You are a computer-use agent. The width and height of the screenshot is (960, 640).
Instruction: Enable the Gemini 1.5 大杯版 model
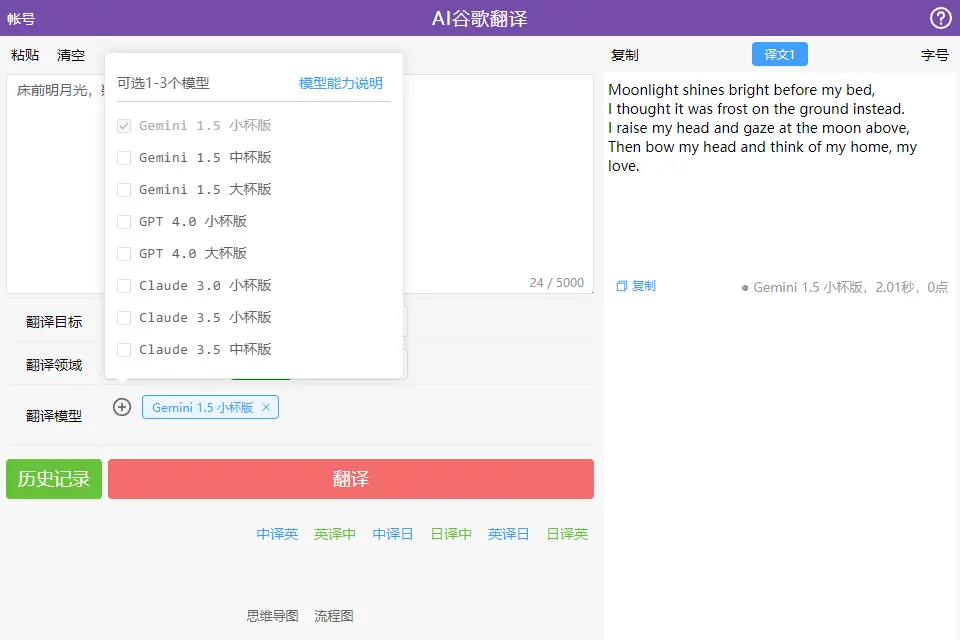125,189
